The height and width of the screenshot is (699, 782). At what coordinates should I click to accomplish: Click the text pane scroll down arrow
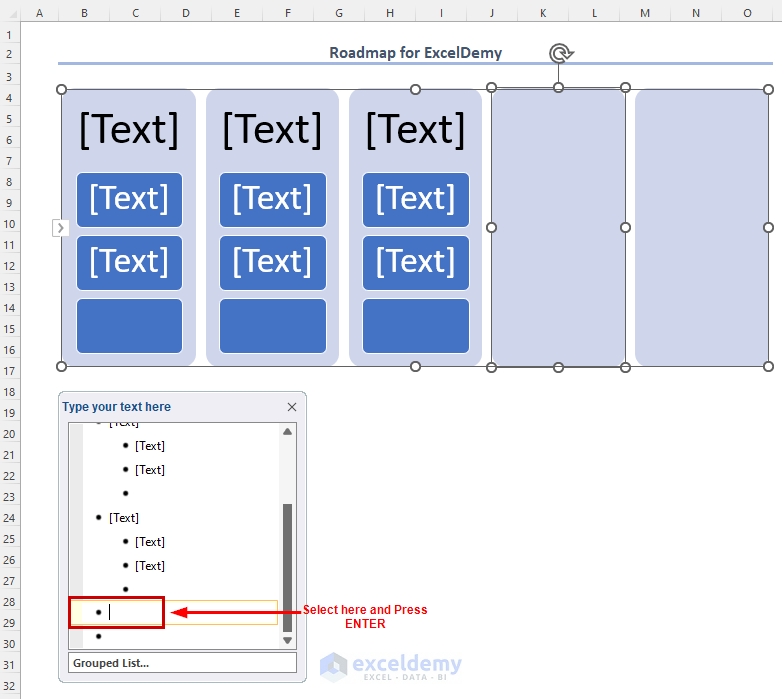[287, 640]
